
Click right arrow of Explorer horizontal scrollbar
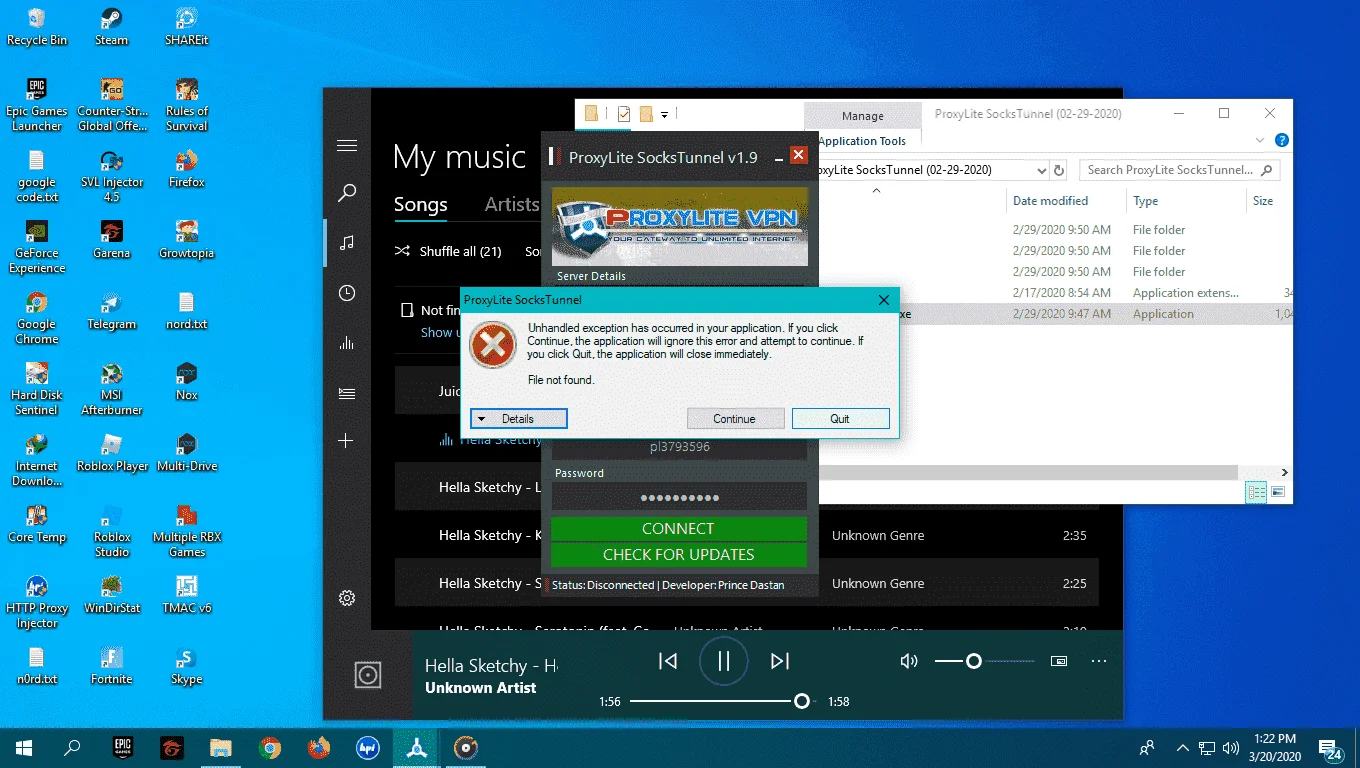tap(1284, 473)
